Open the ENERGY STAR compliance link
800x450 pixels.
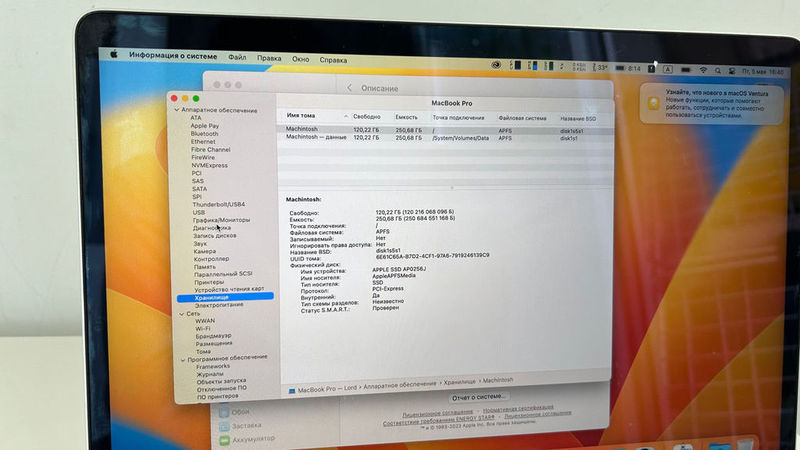439,419
